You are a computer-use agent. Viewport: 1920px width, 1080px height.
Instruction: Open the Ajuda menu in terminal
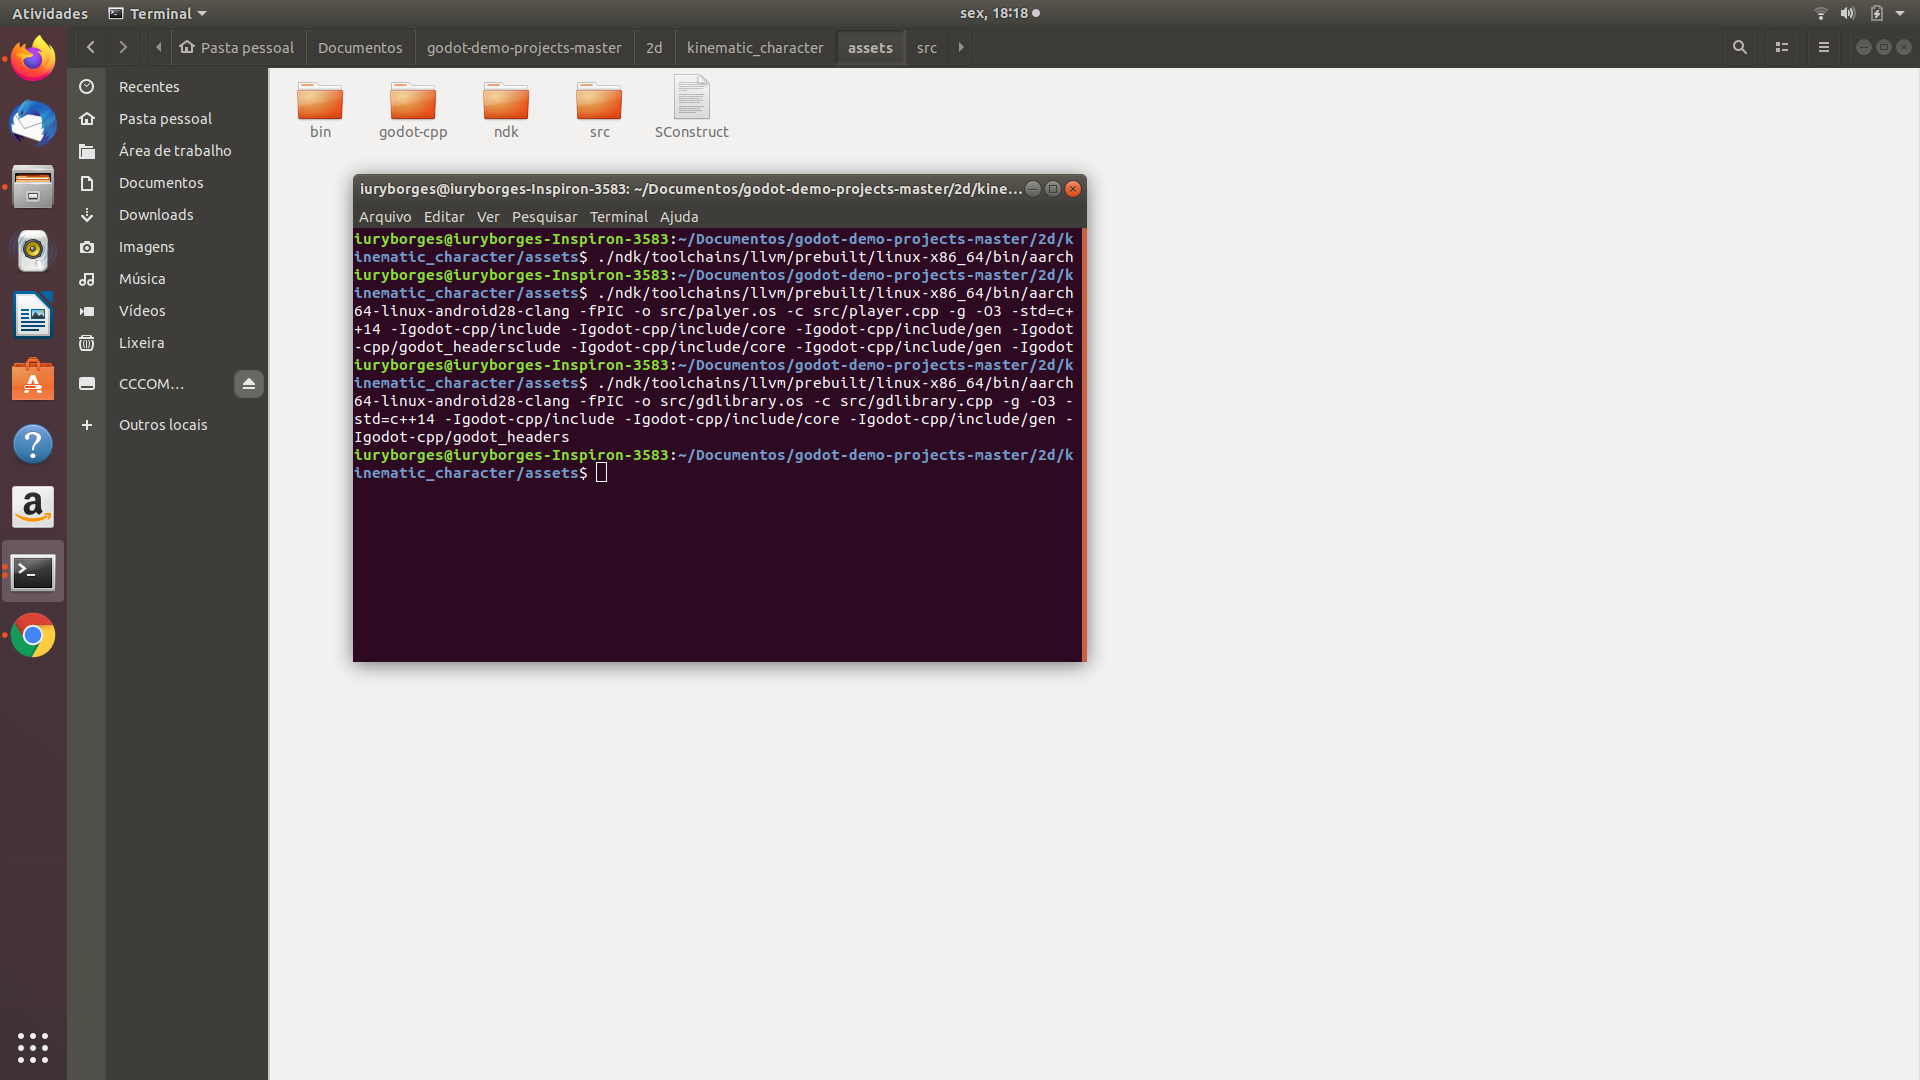click(x=679, y=217)
